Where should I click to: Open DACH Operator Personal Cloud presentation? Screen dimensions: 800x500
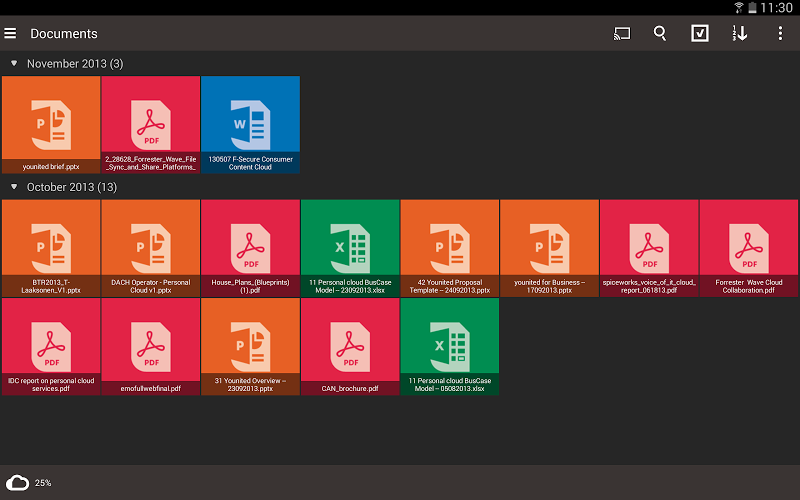click(x=150, y=247)
